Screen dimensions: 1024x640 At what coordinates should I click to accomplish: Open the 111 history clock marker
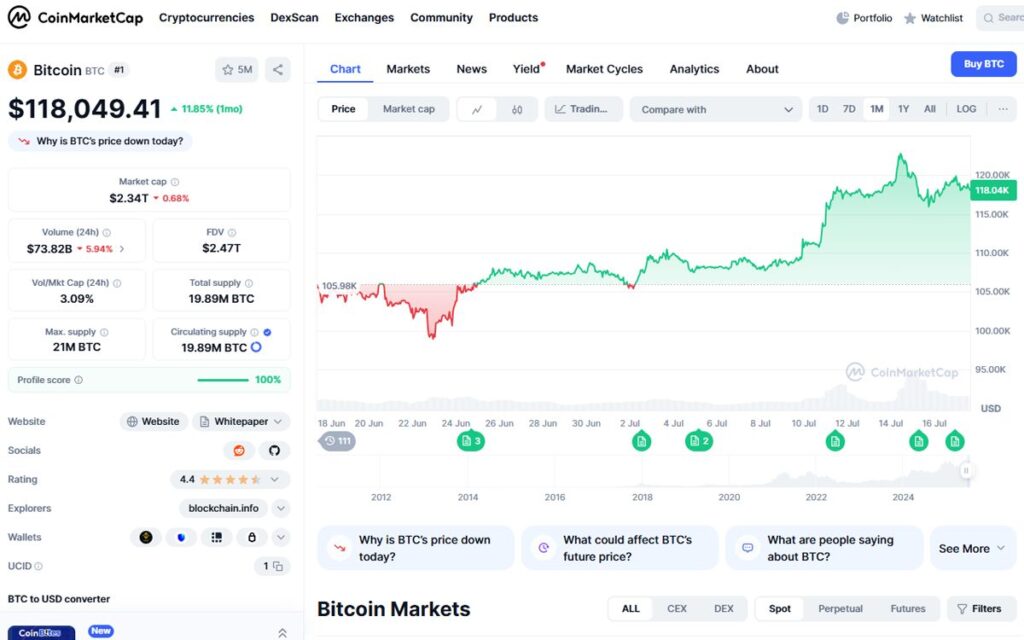coord(337,441)
